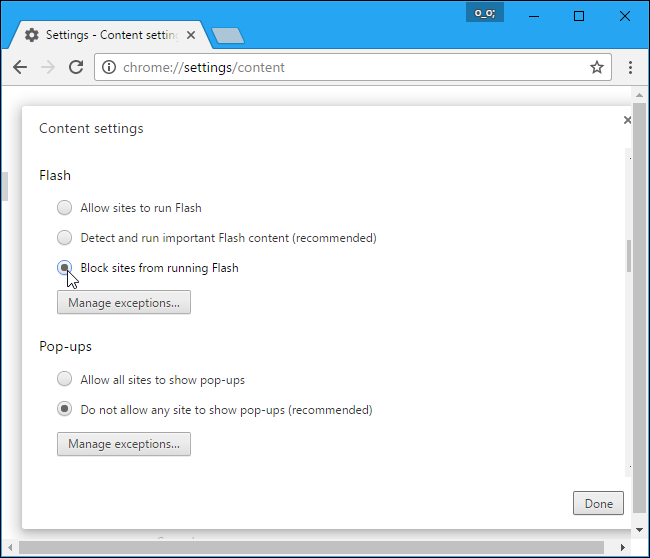
Task: Open the Chrome three-dot menu
Action: tap(630, 67)
